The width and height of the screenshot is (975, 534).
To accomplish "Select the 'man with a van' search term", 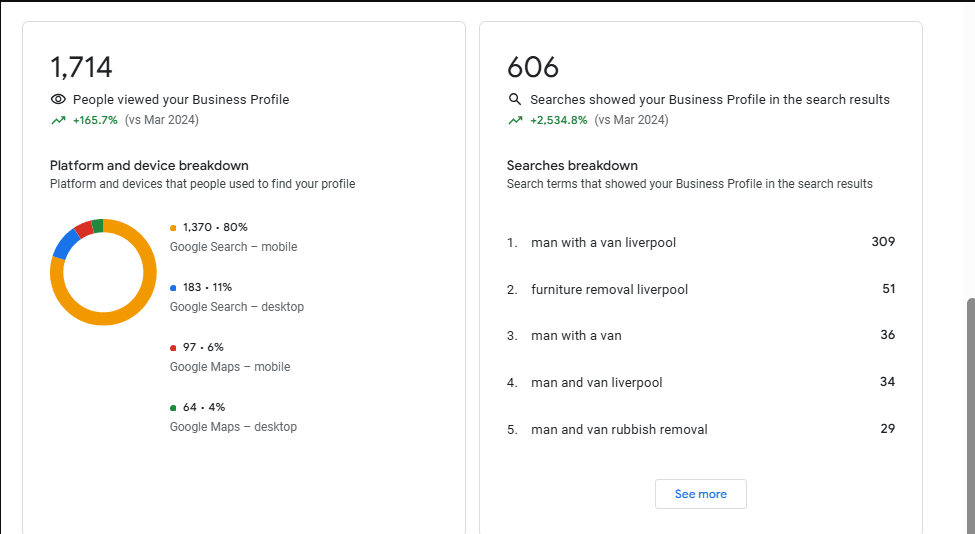I will (x=576, y=336).
